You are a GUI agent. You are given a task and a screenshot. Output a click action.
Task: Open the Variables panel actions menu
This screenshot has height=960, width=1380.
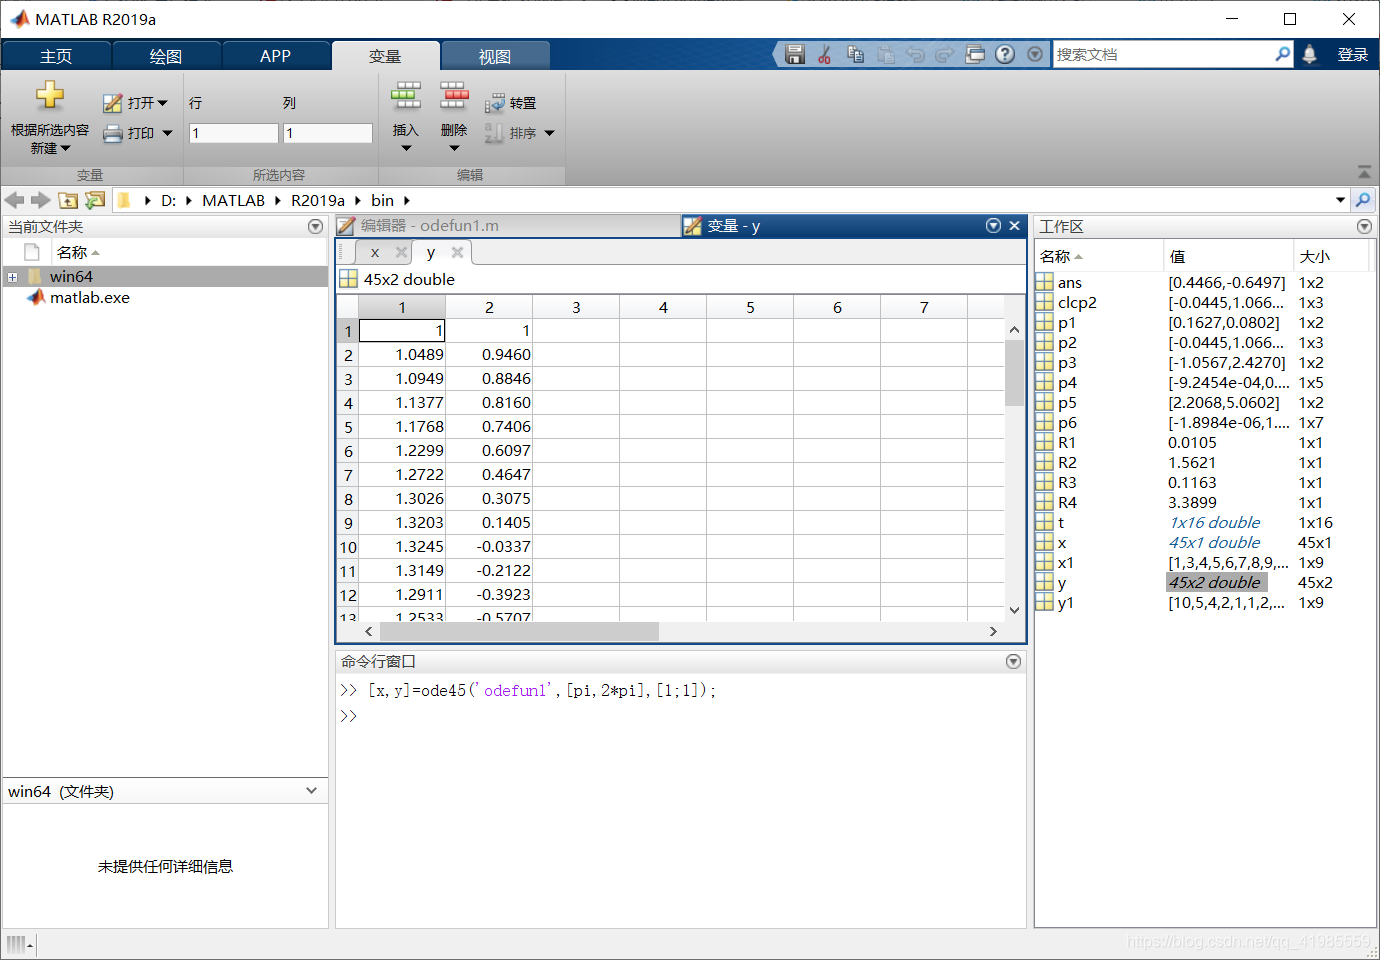tap(993, 226)
